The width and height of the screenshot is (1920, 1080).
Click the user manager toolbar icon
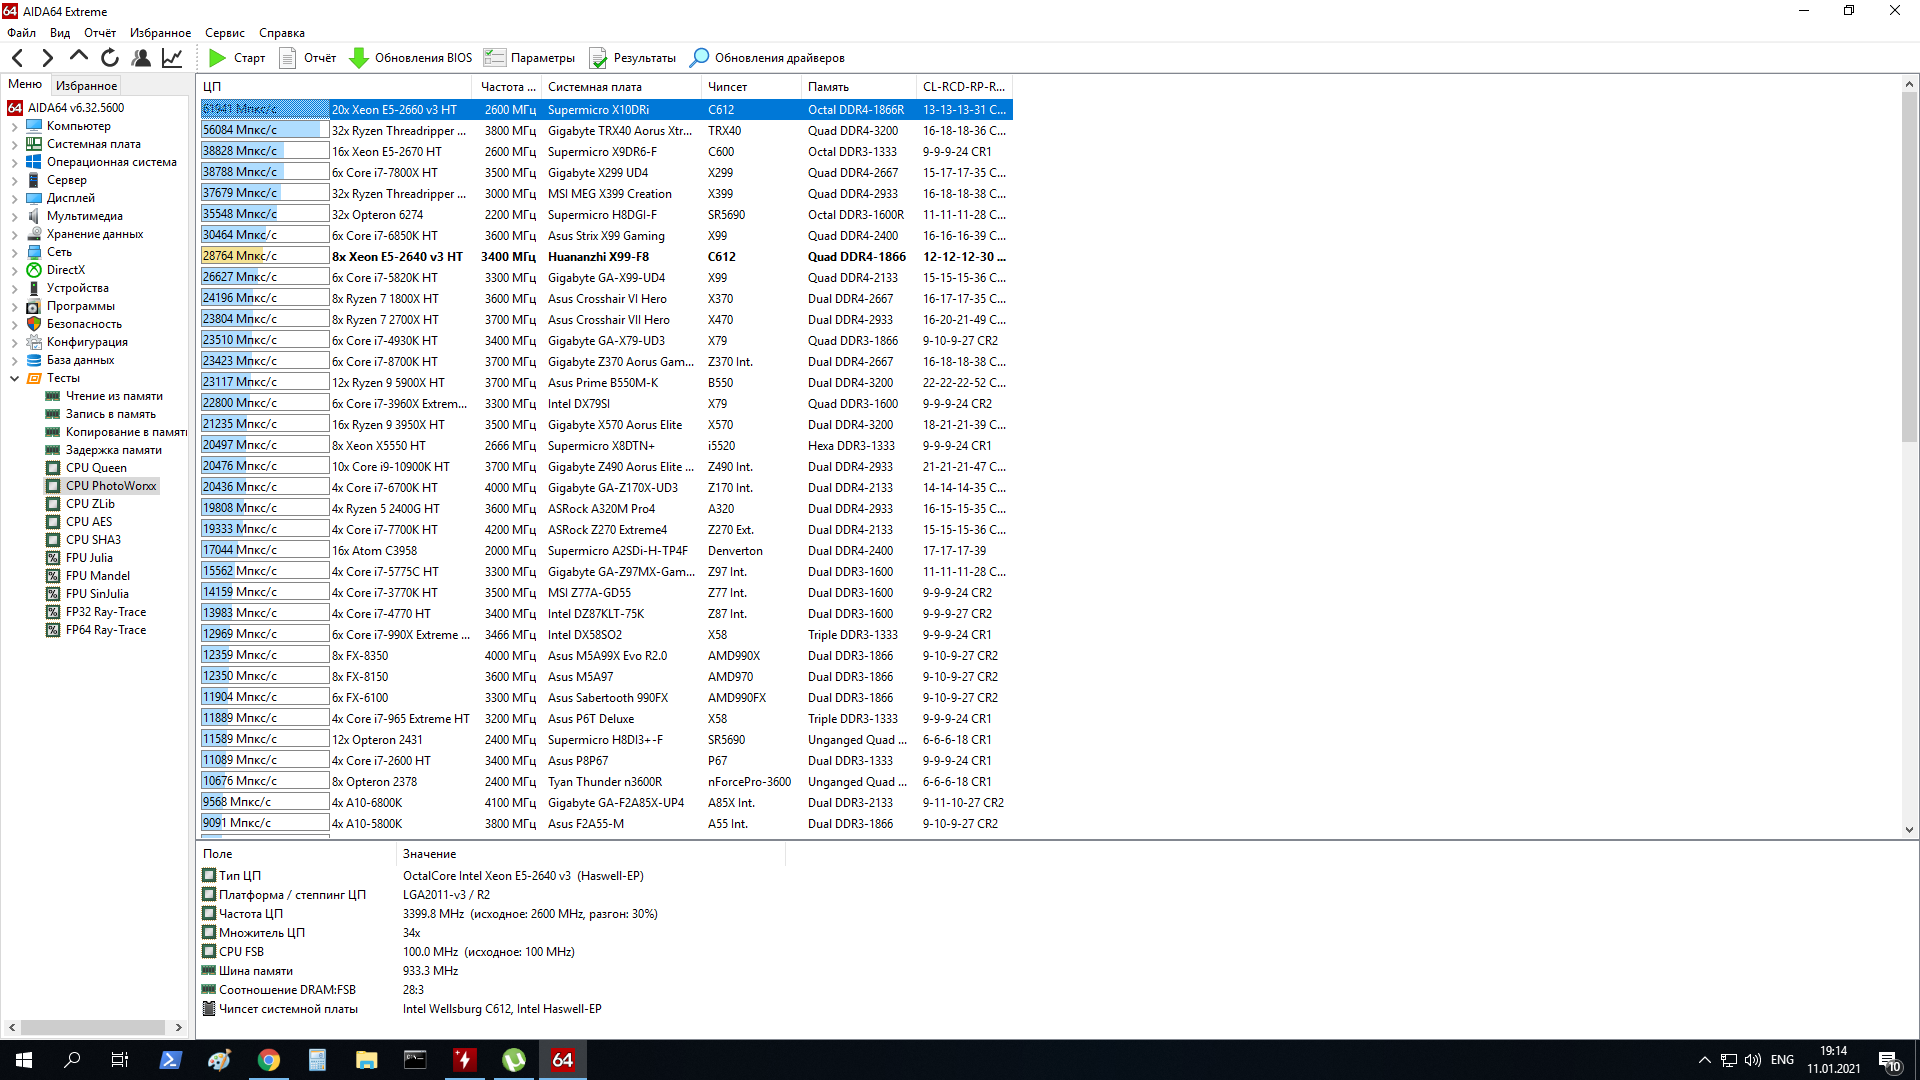(x=141, y=58)
